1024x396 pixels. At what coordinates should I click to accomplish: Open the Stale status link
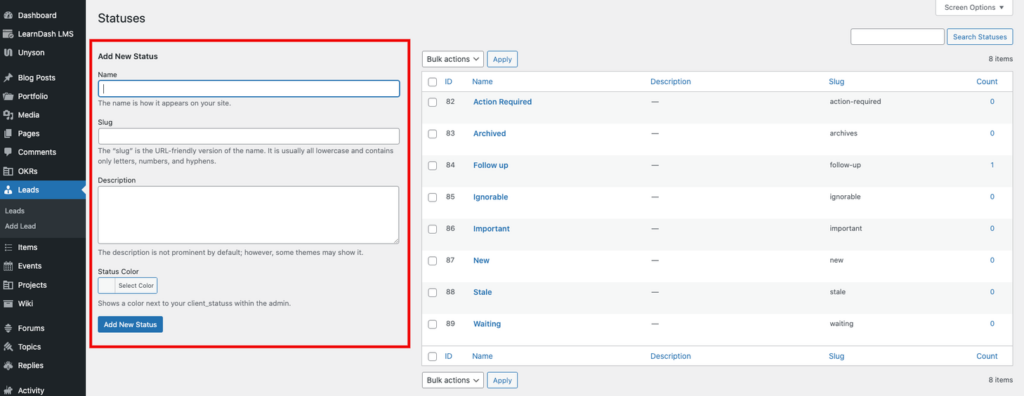click(483, 292)
